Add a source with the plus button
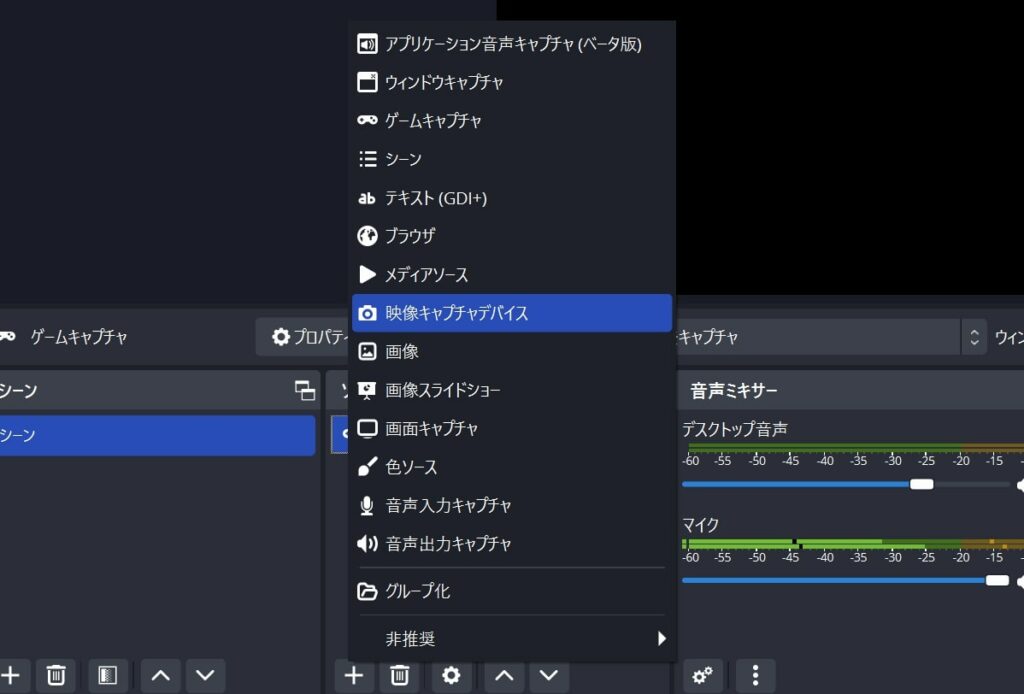Image resolution: width=1024 pixels, height=694 pixels. pos(354,675)
